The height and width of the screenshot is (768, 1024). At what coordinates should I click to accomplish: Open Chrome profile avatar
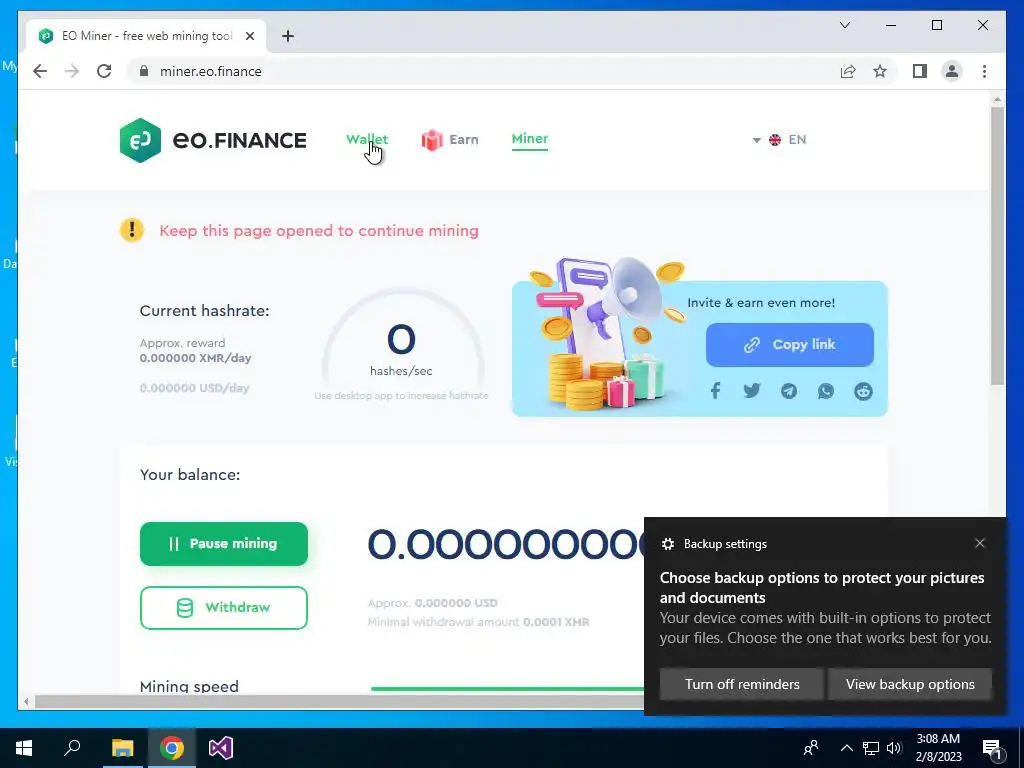[x=952, y=71]
